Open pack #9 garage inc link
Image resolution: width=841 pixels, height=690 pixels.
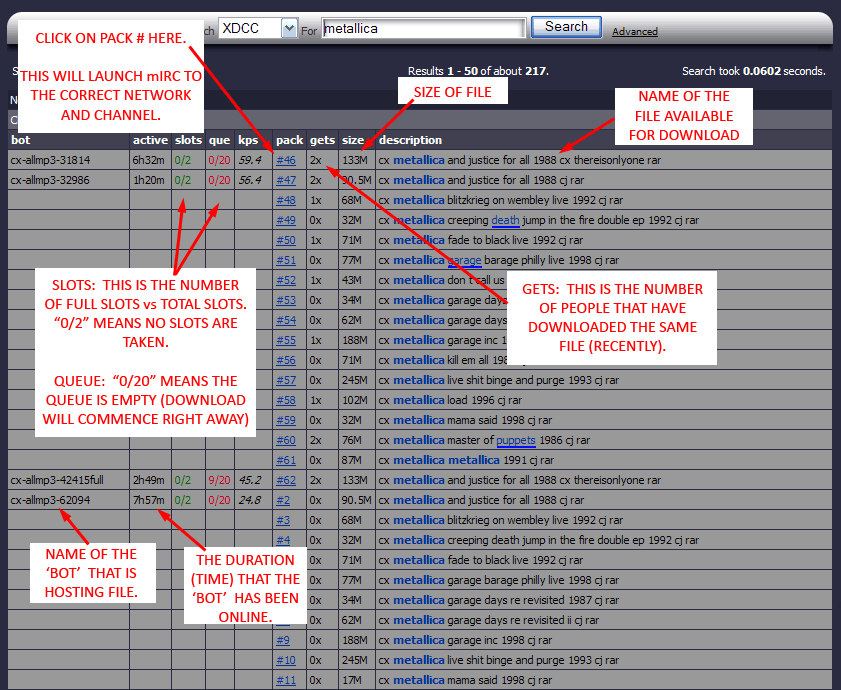coord(283,640)
